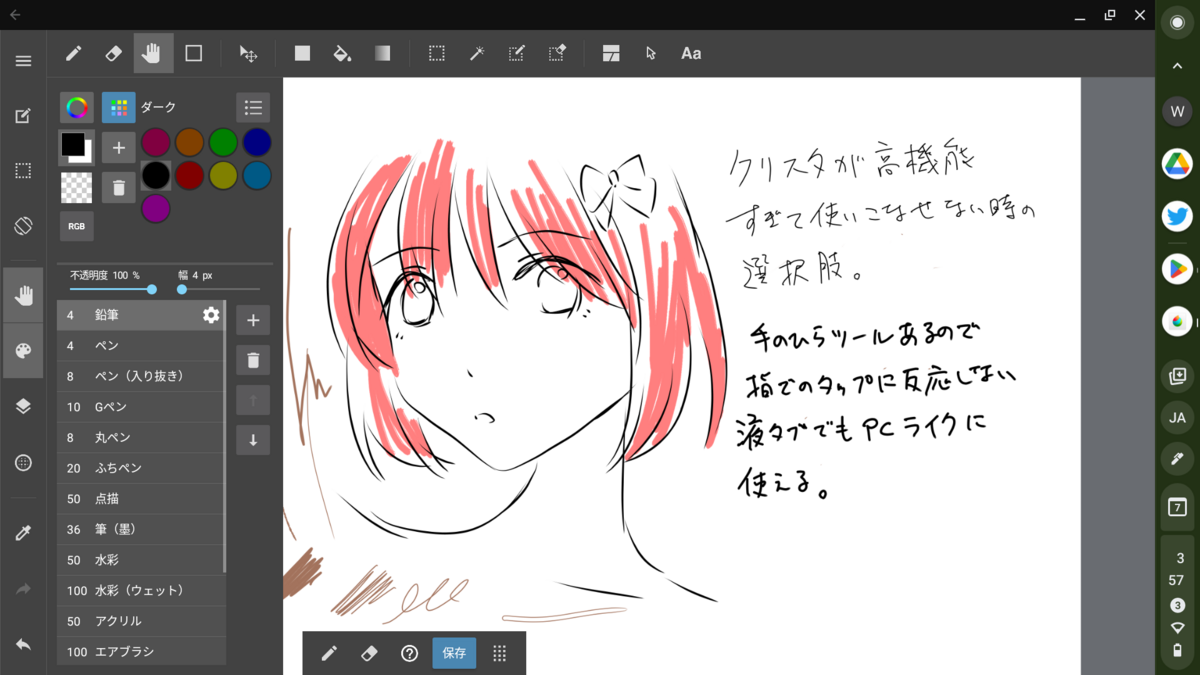Pick the olive yellow palette swatch
This screenshot has width=1200, height=675.
223,175
